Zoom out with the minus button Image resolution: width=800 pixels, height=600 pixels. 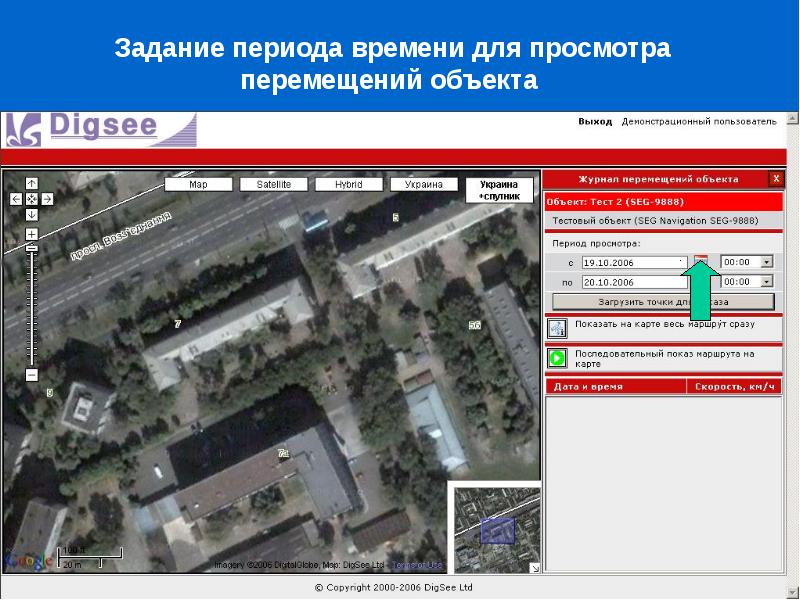pos(32,375)
